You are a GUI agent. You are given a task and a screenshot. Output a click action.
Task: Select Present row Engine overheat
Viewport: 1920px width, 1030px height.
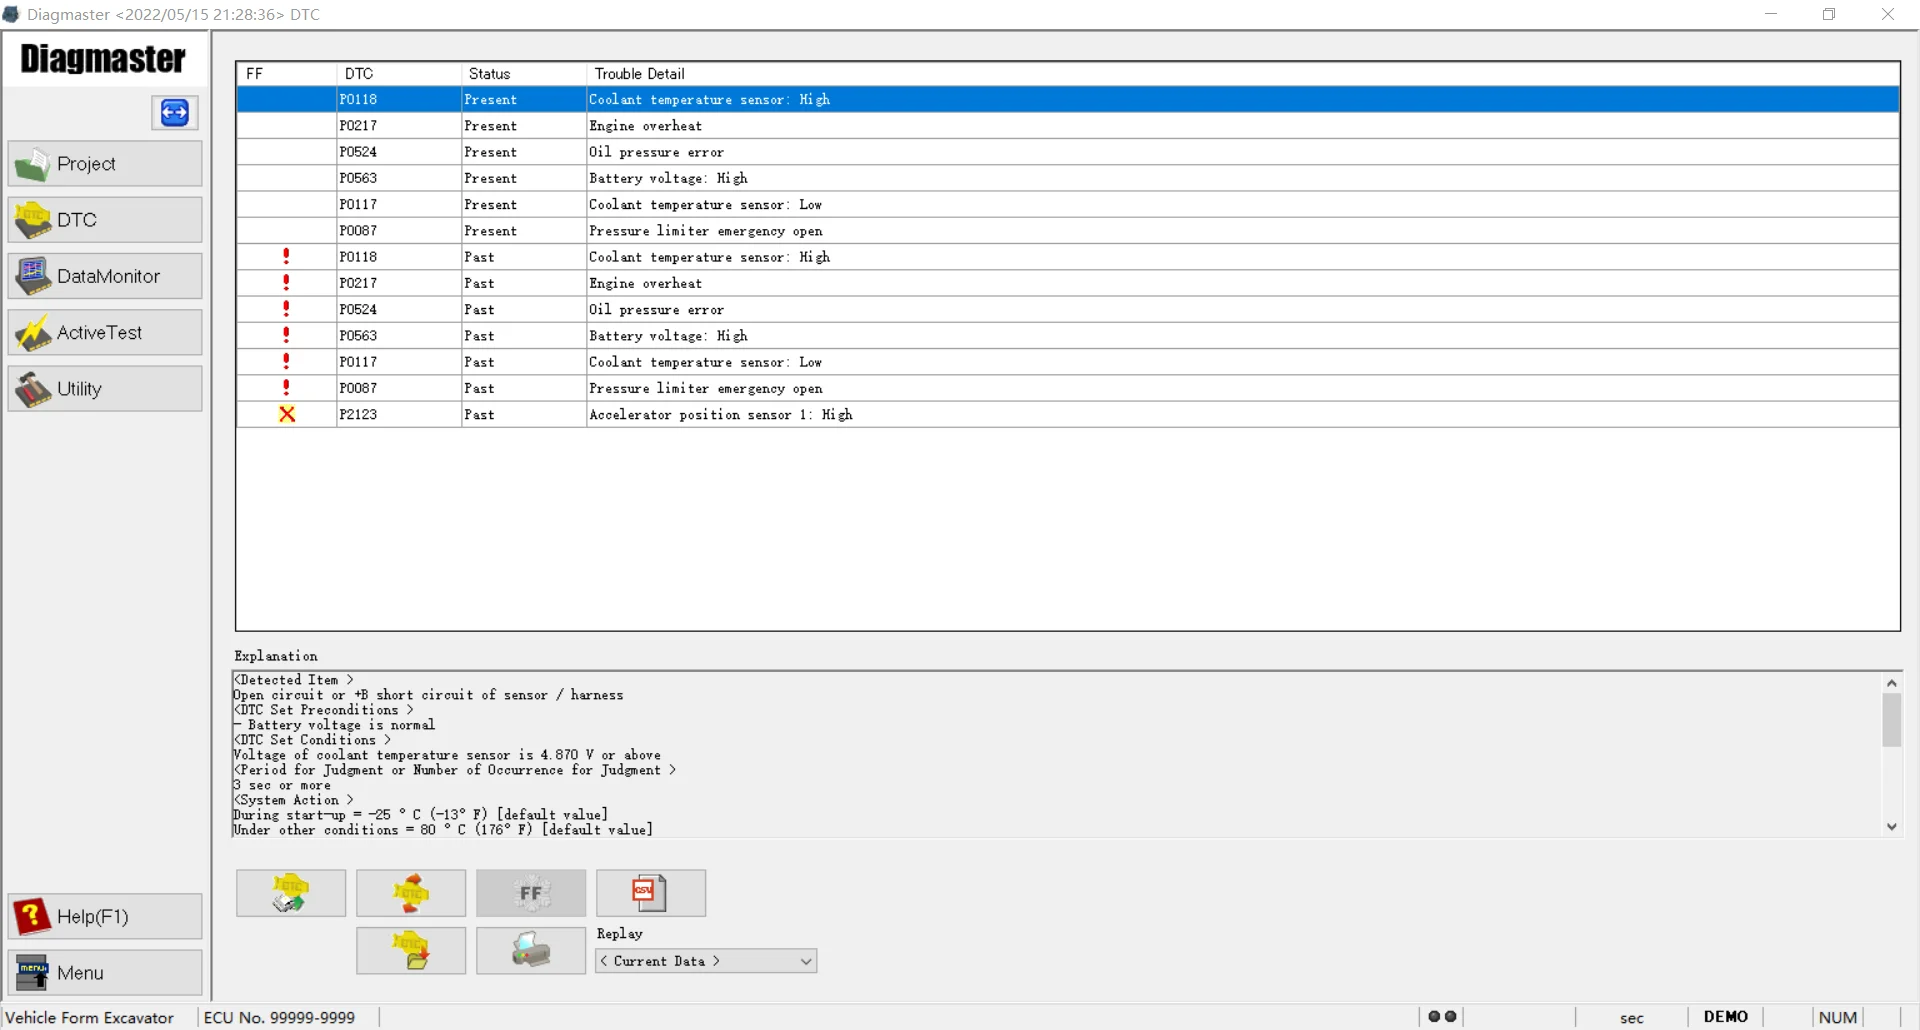(1068, 126)
